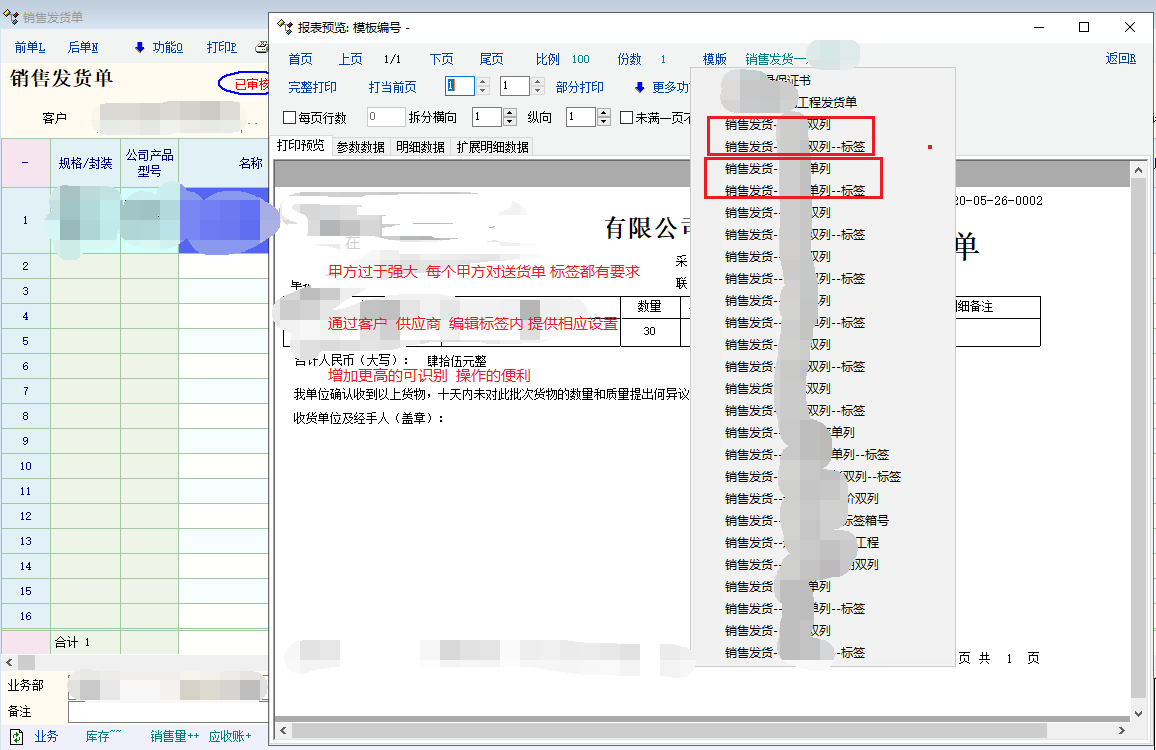Go to 下页 in the preview
The height and width of the screenshot is (750, 1156).
point(441,59)
